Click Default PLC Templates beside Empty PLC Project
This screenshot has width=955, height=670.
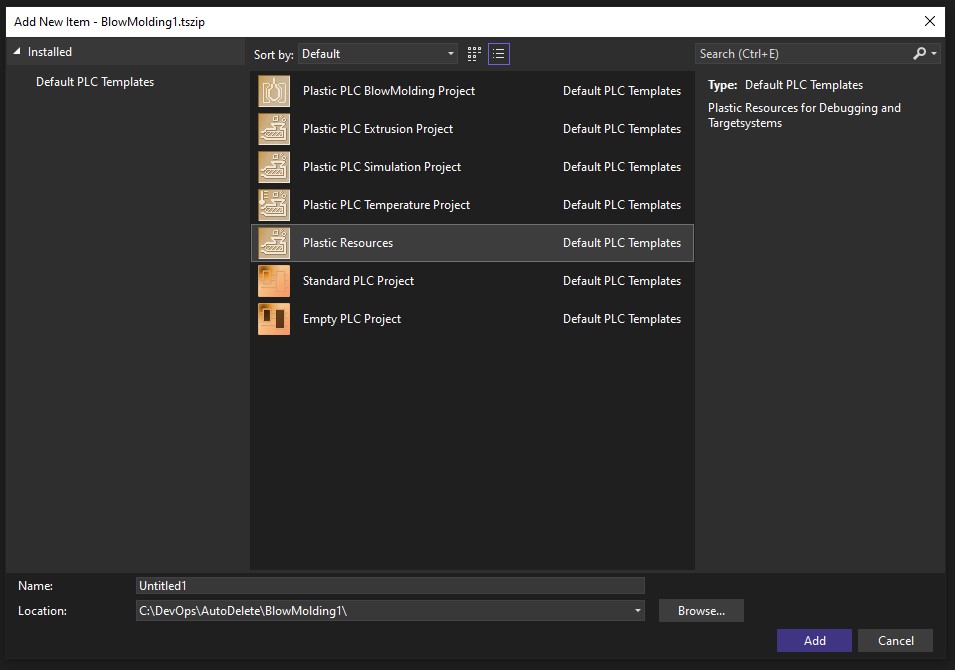click(x=622, y=319)
